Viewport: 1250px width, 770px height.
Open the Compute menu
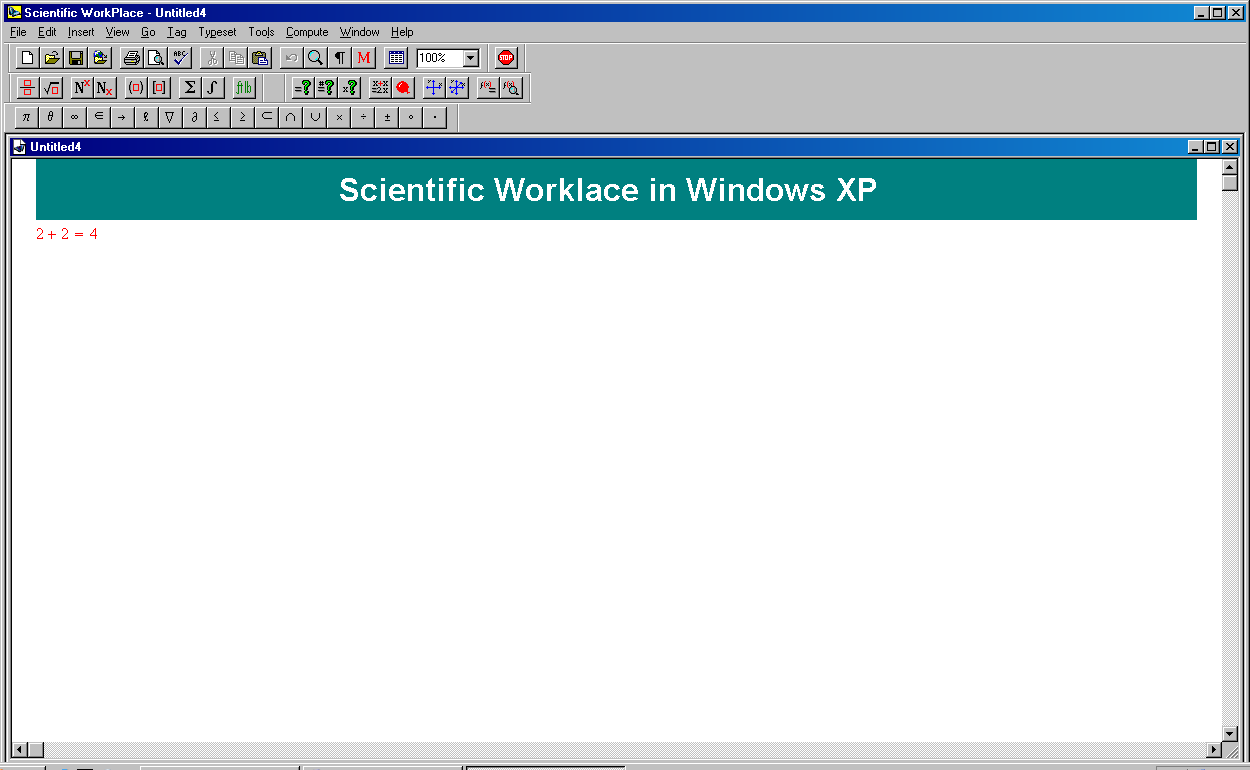click(307, 32)
